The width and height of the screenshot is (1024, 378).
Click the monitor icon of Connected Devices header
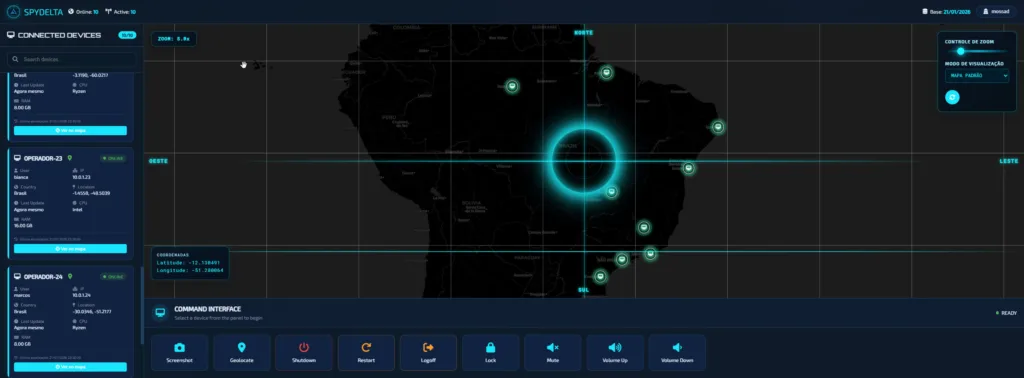[10, 35]
